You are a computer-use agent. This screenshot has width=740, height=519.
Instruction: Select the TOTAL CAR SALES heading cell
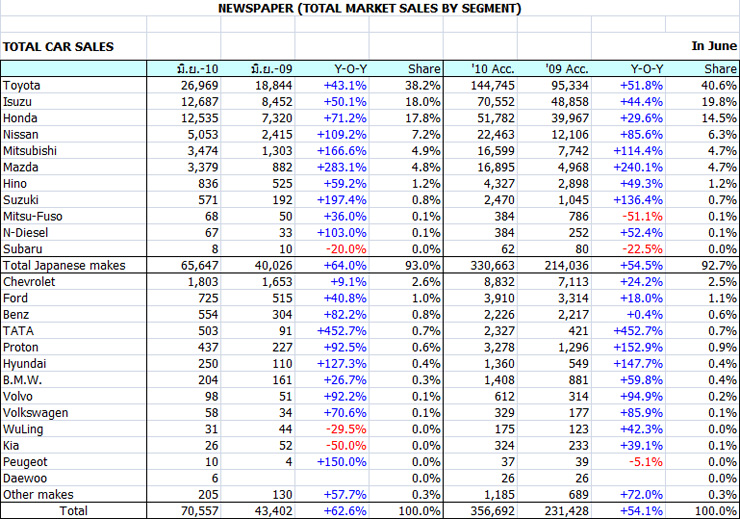[58, 46]
